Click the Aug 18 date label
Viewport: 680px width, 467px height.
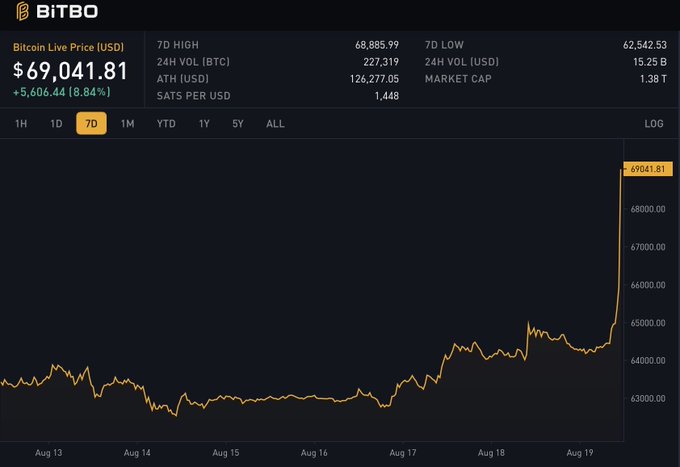[491, 453]
